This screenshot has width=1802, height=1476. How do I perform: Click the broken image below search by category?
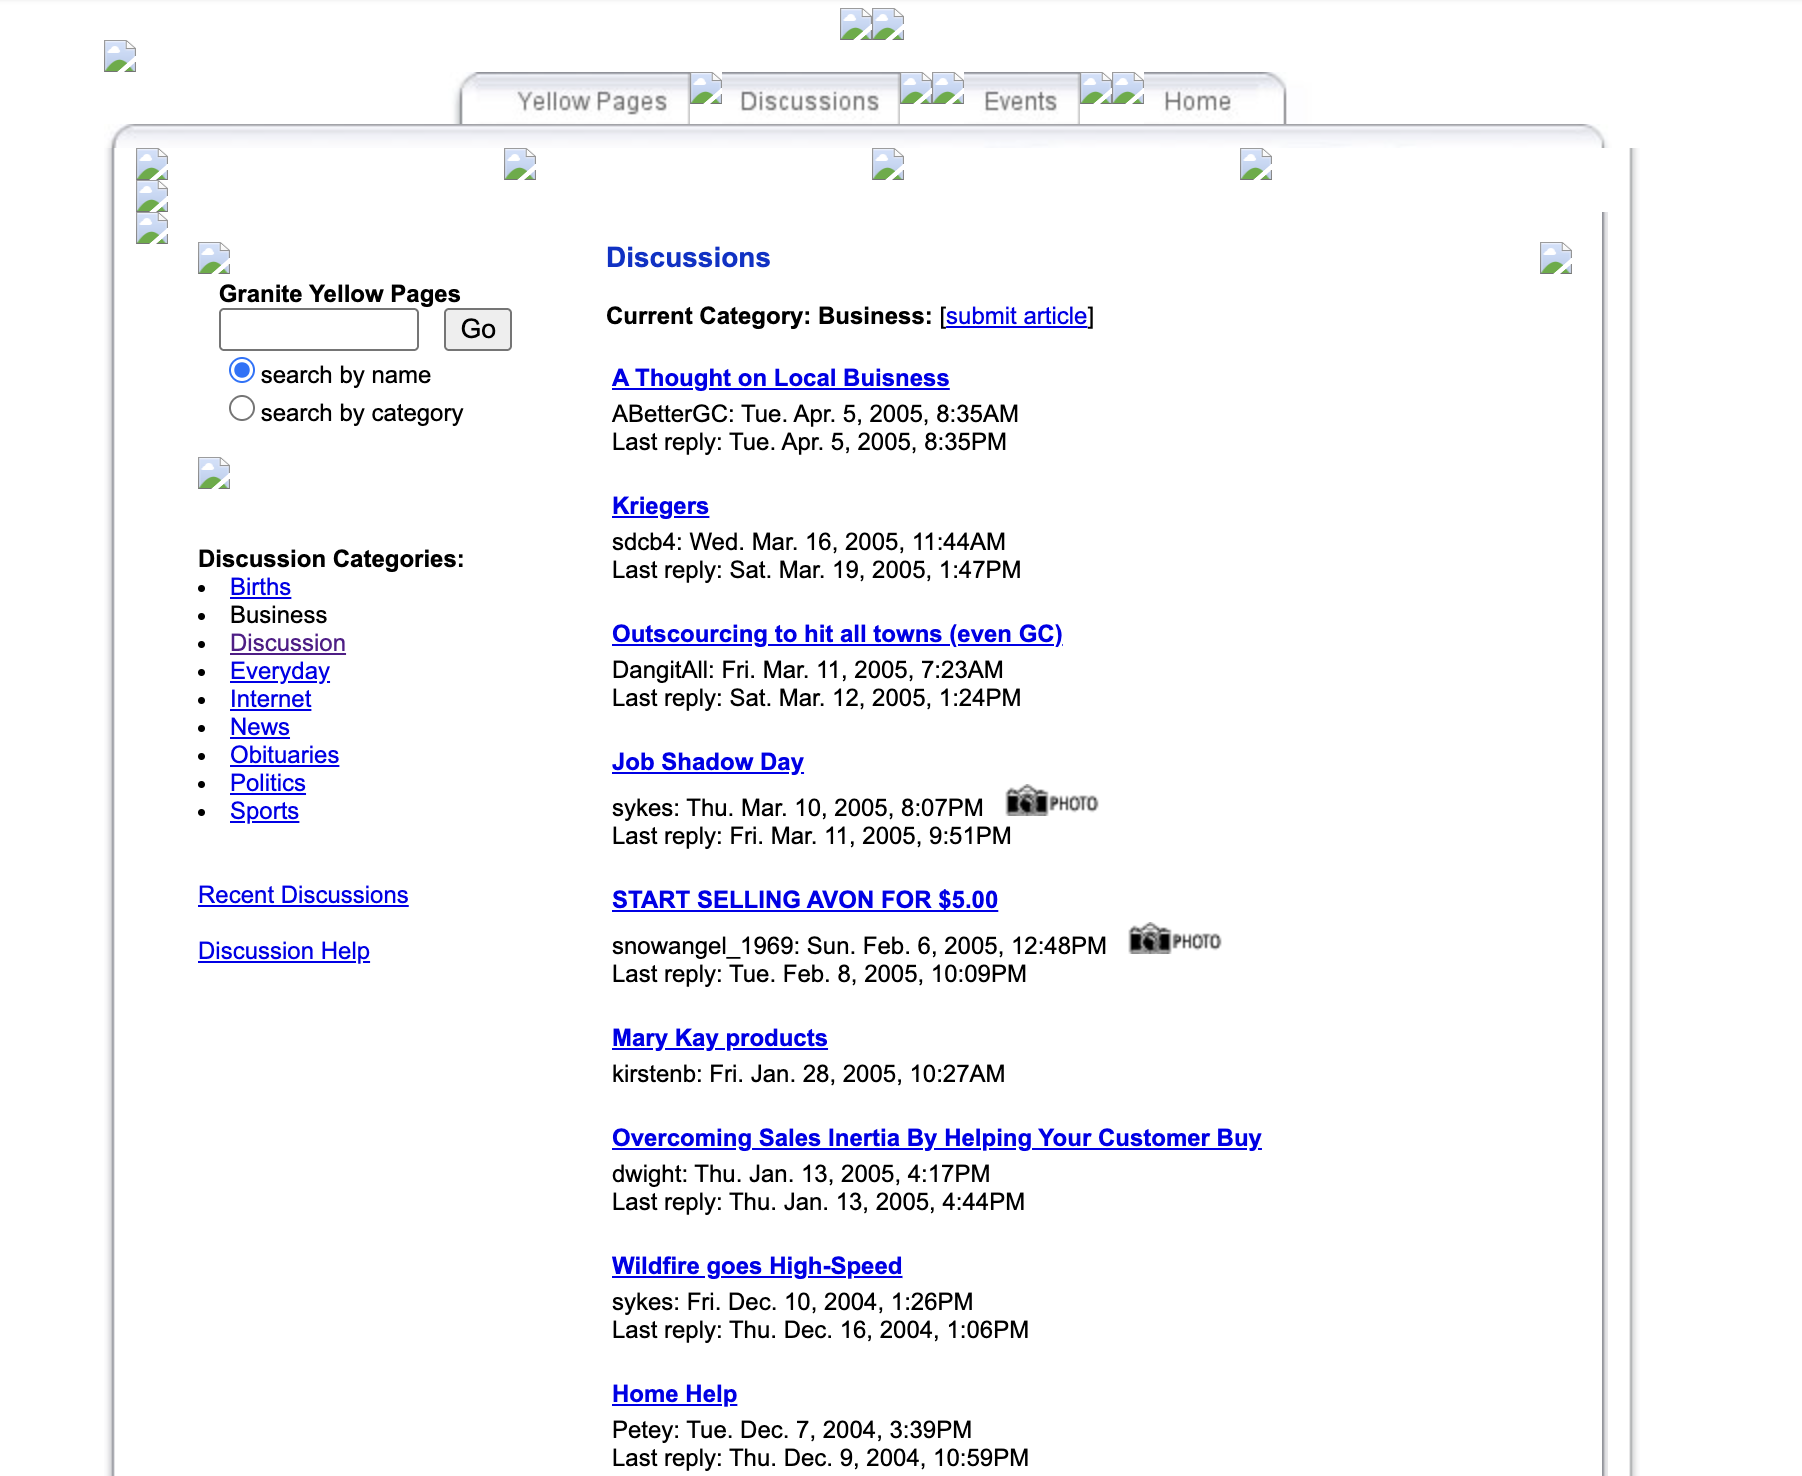tap(214, 473)
